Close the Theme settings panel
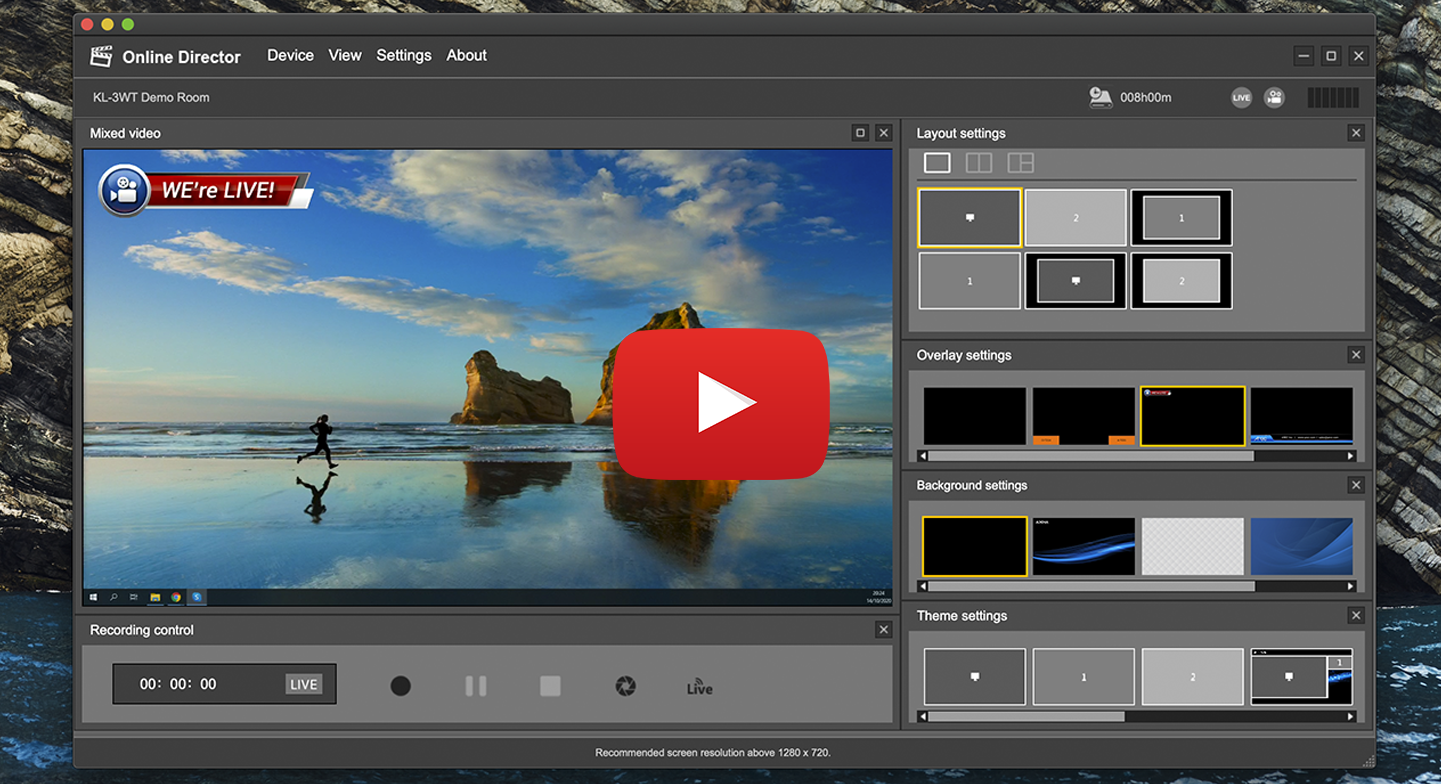This screenshot has height=784, width=1441. 1356,616
